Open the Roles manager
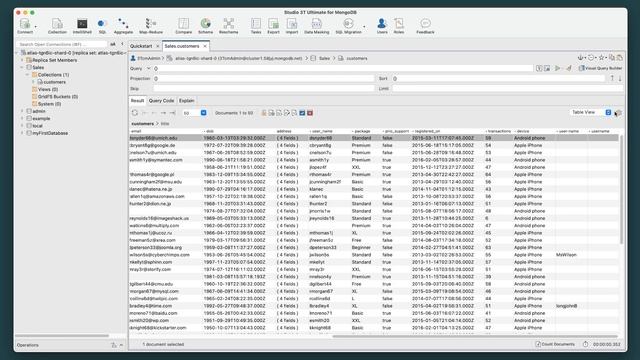The image size is (640, 360). coord(399,26)
